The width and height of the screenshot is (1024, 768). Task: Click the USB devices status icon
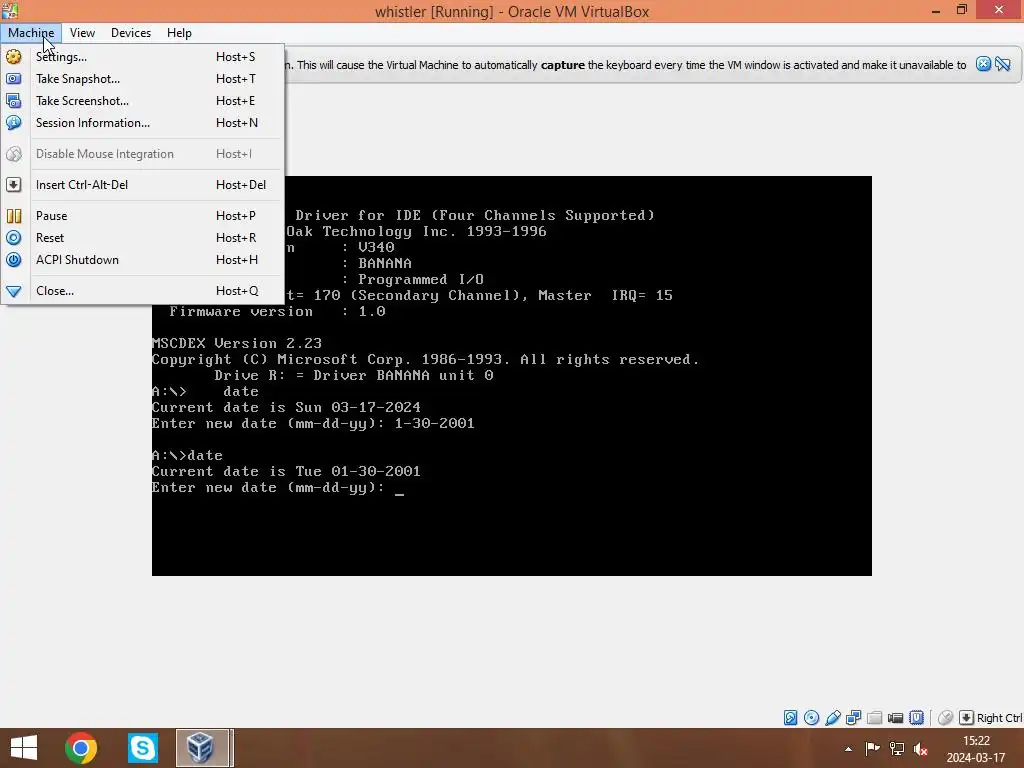pyautogui.click(x=833, y=718)
